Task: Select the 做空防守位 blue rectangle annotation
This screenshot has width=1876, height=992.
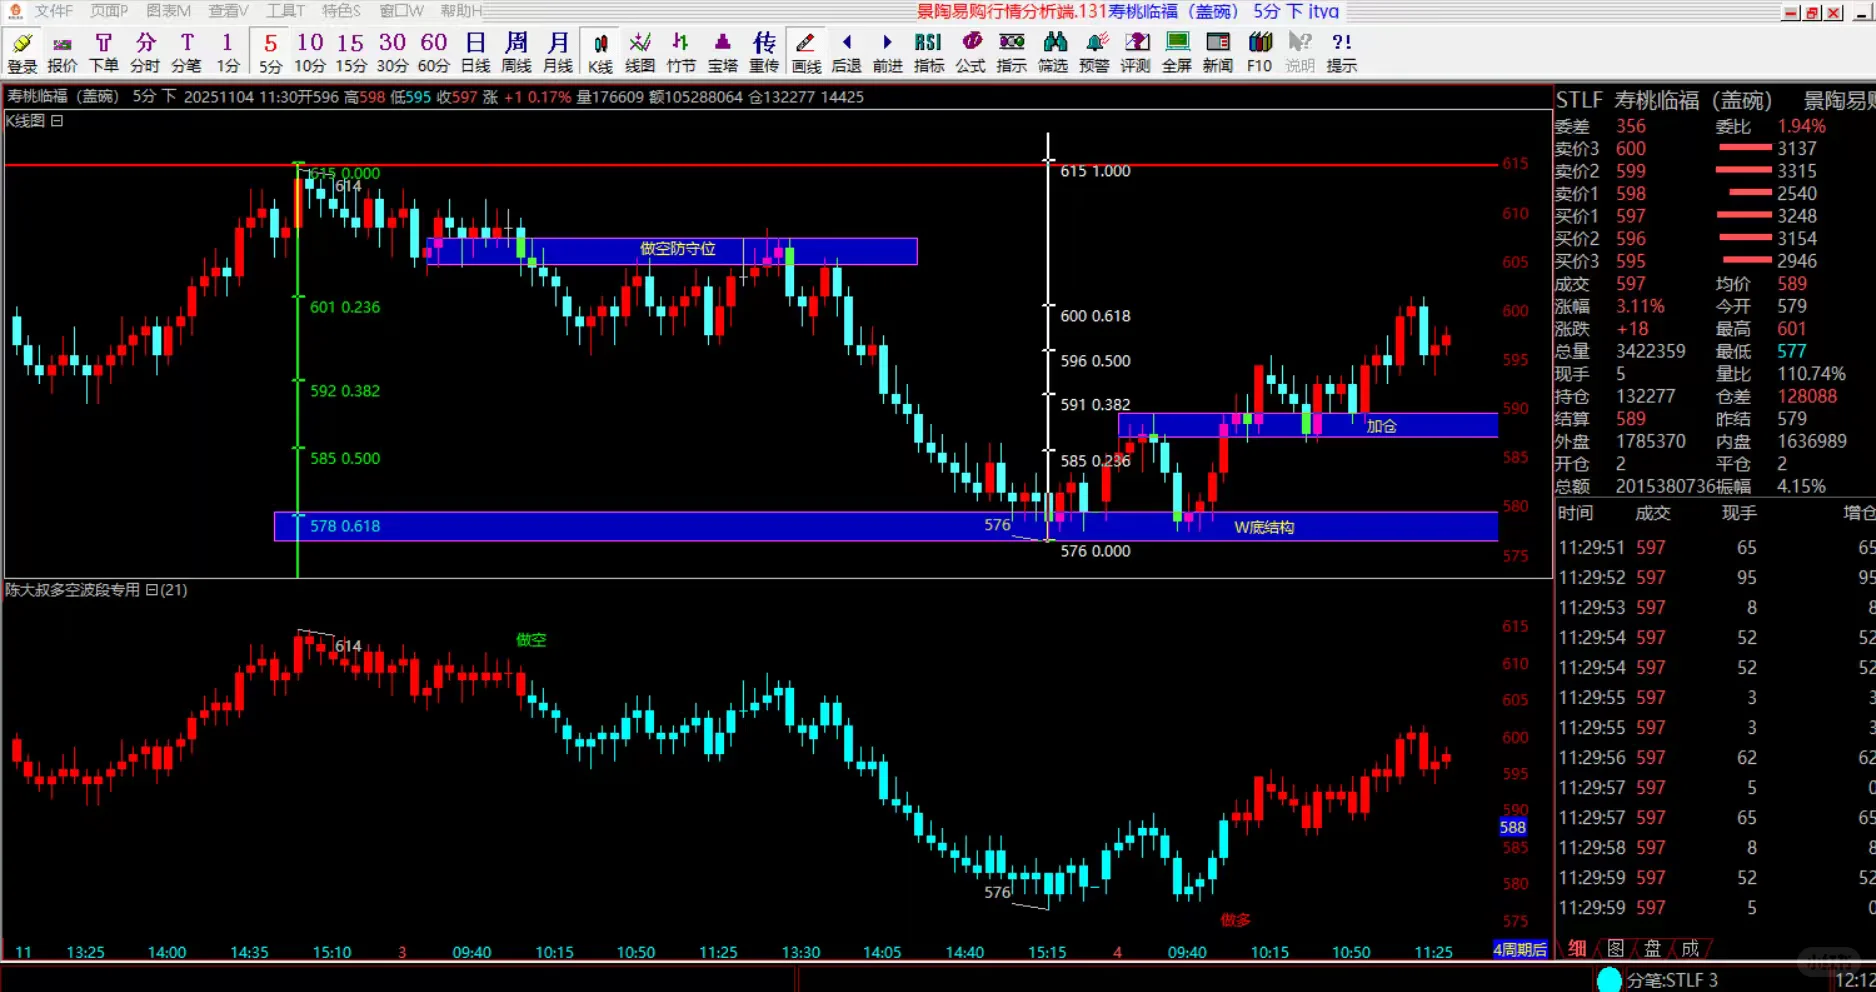Action: [x=672, y=250]
